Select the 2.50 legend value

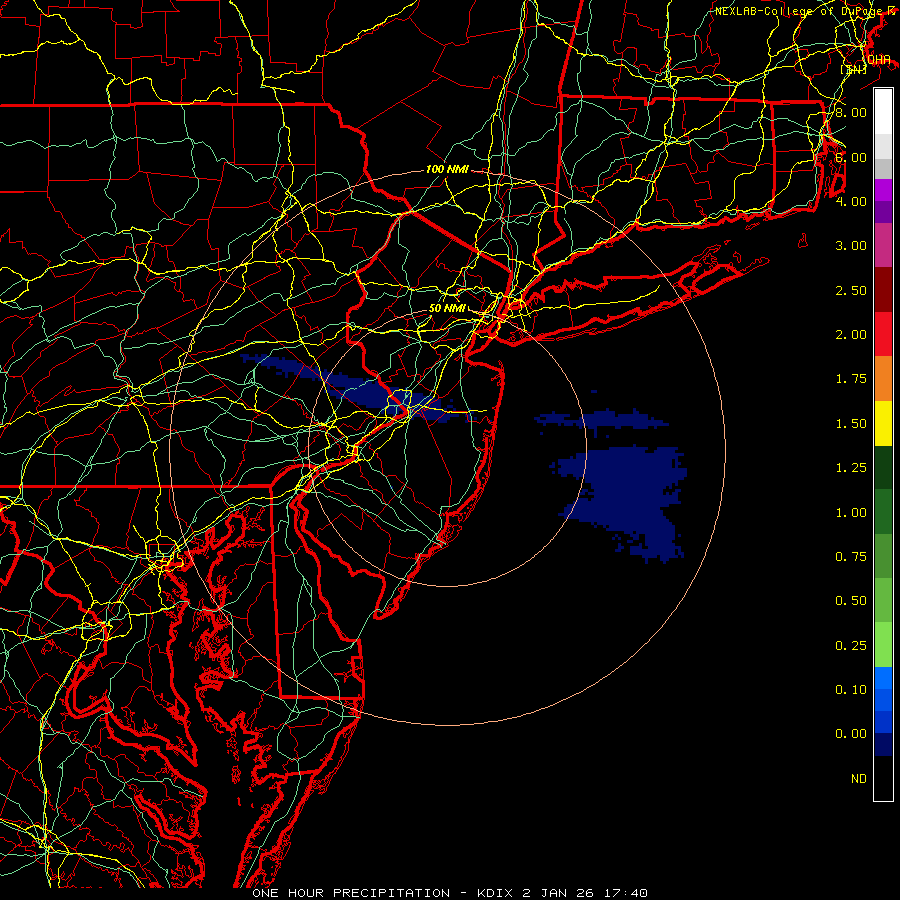[x=851, y=290]
